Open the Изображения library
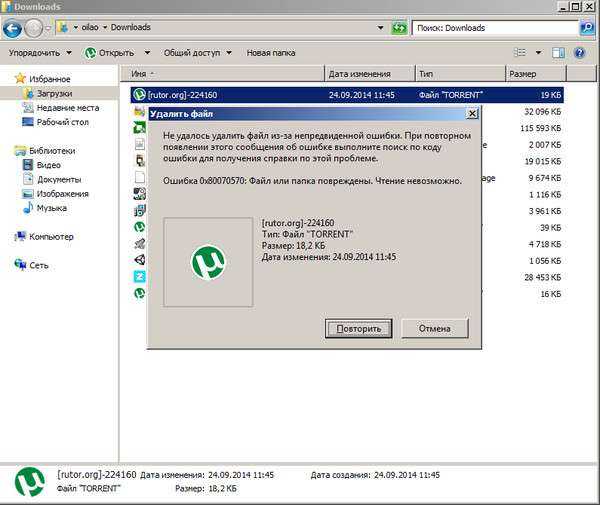 62,194
